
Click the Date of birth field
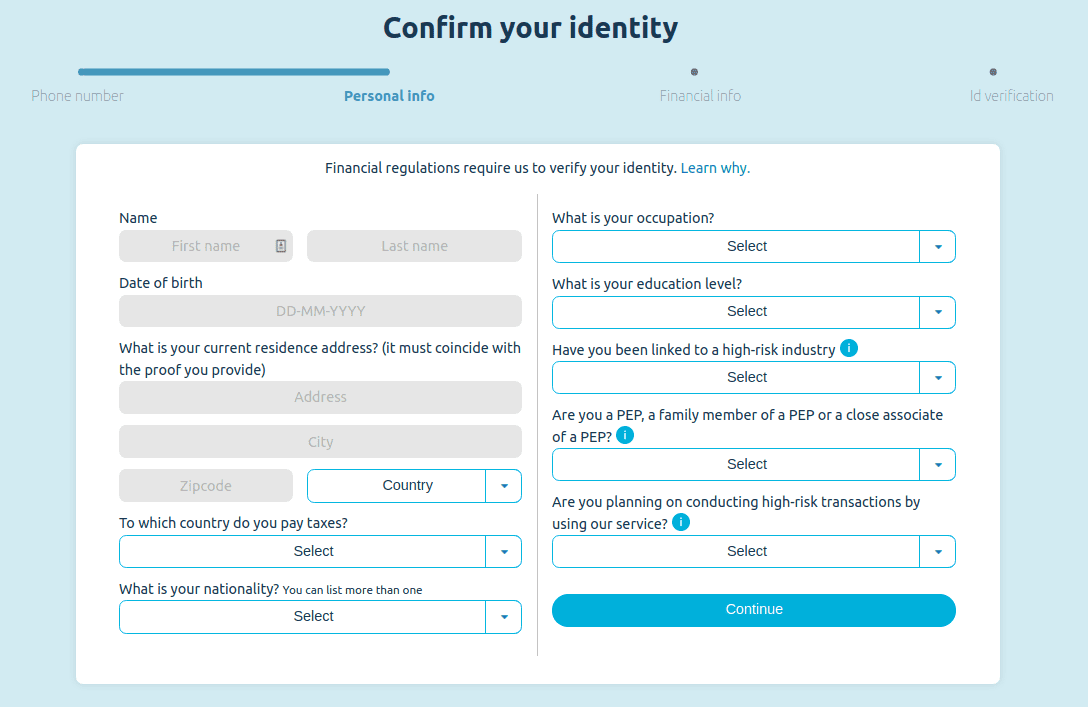point(320,312)
